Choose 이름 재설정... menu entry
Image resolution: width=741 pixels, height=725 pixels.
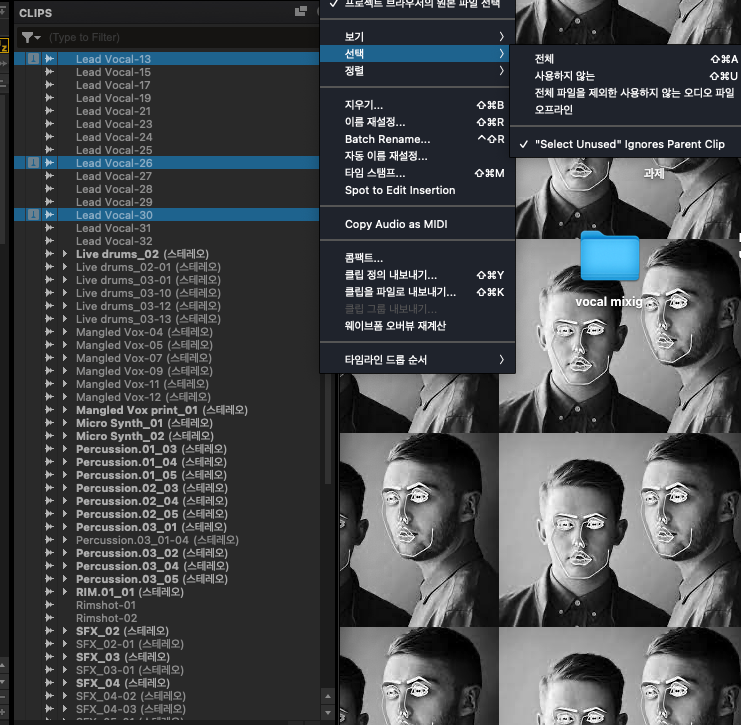coord(417,122)
